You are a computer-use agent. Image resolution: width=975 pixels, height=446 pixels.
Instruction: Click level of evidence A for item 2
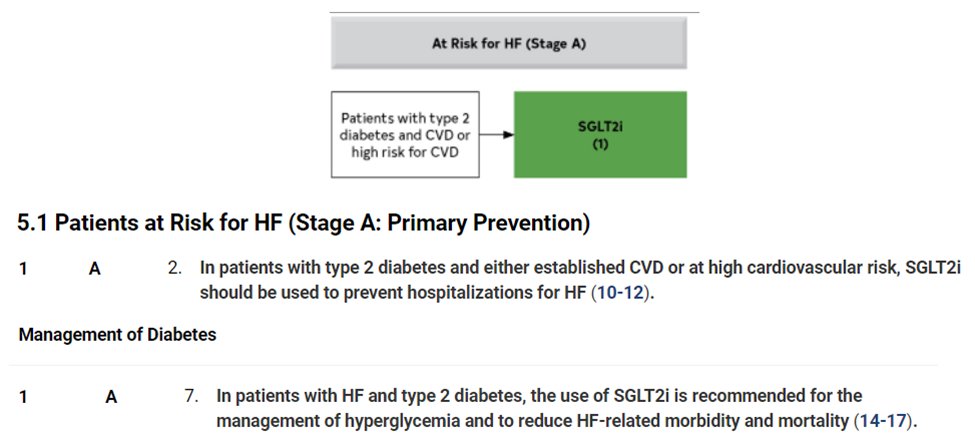95,269
